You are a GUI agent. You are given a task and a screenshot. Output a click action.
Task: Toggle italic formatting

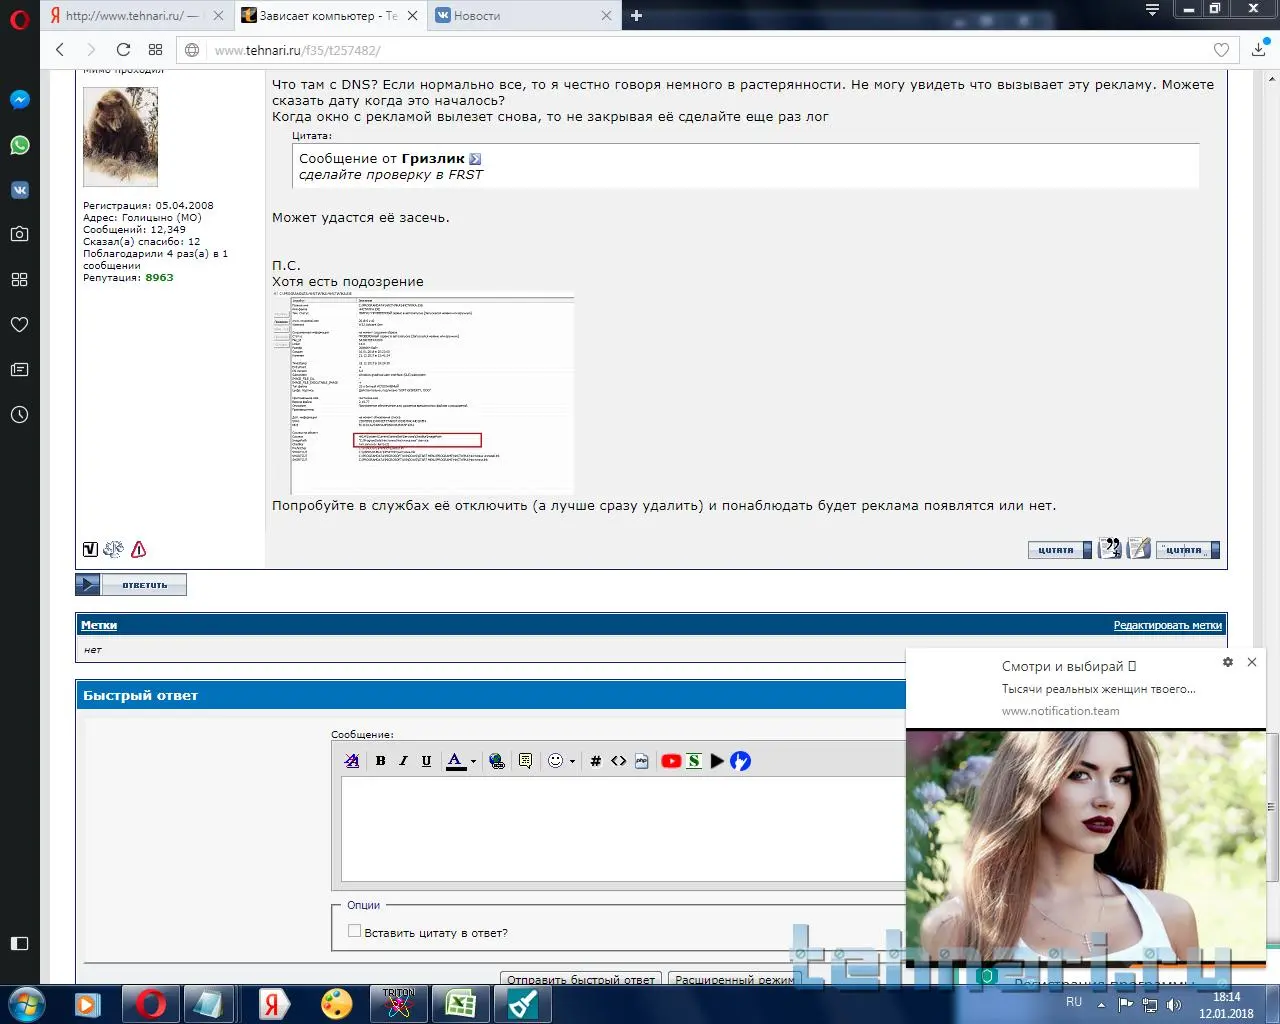403,761
